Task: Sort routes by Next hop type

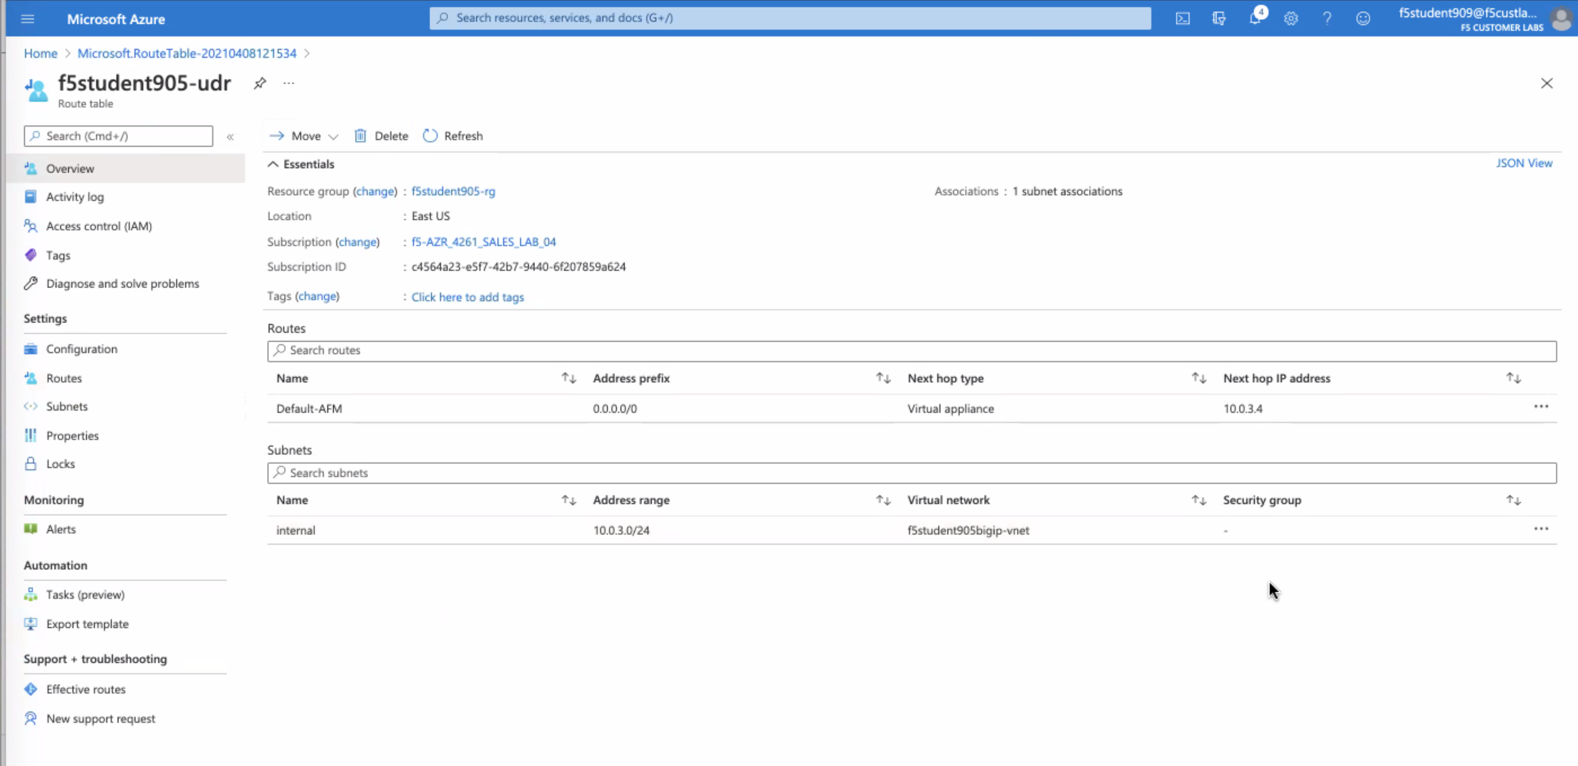Action: point(1199,378)
